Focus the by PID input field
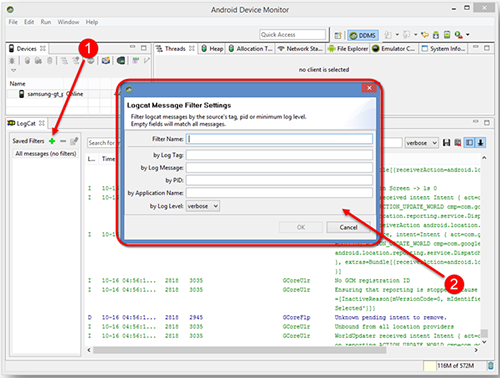 pos(279,180)
